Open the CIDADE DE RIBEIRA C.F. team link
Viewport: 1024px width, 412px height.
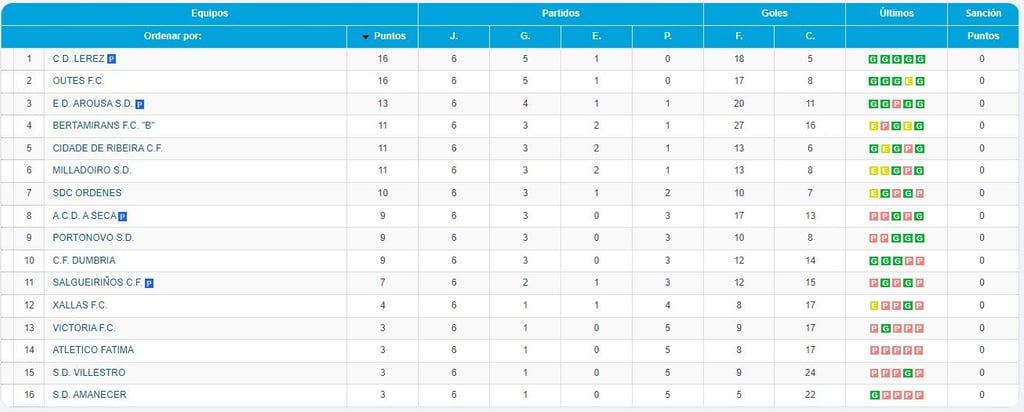pos(108,148)
